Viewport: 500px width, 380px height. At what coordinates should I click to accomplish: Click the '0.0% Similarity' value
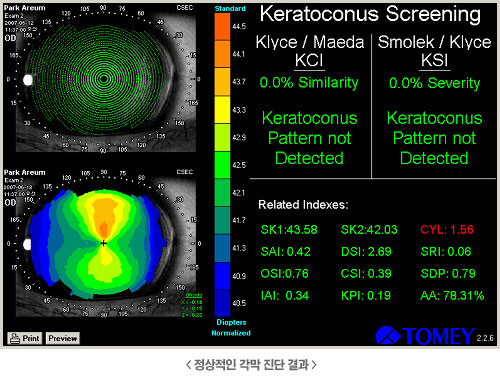click(x=309, y=83)
